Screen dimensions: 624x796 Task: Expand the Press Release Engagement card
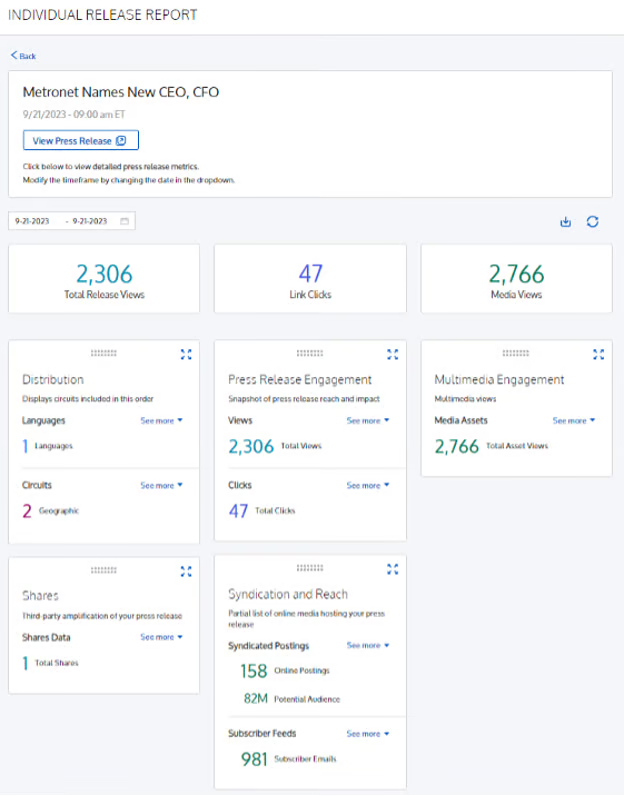[x=392, y=354]
